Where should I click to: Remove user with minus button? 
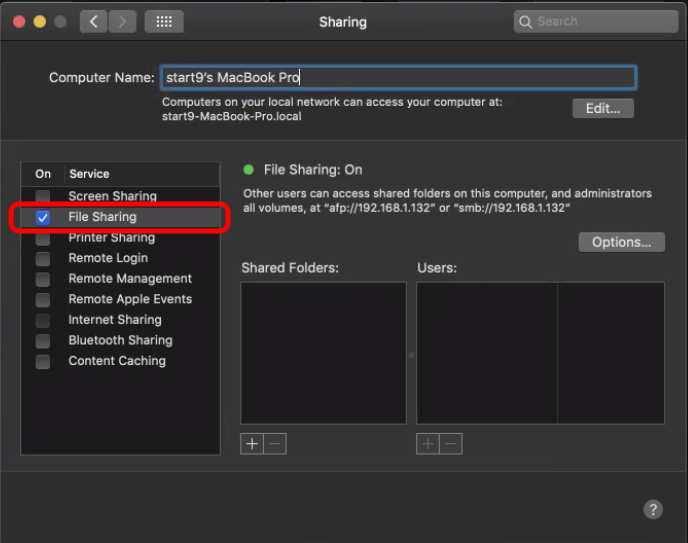tap(451, 444)
